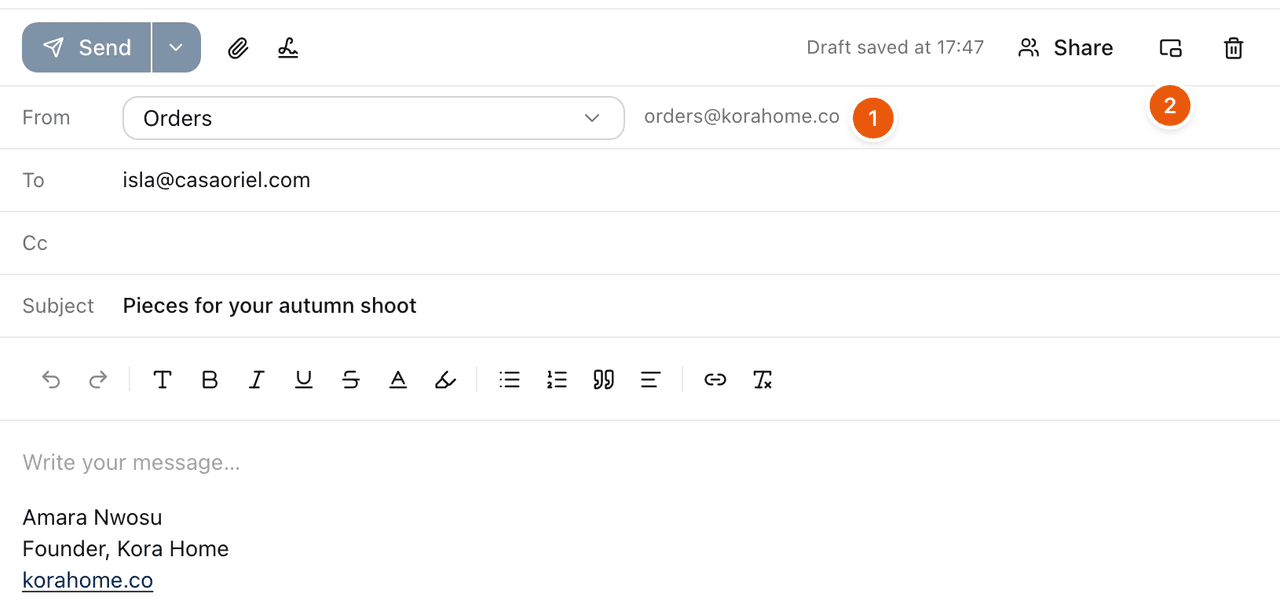The image size is (1280, 613).
Task: Insert a block quote
Action: (604, 380)
